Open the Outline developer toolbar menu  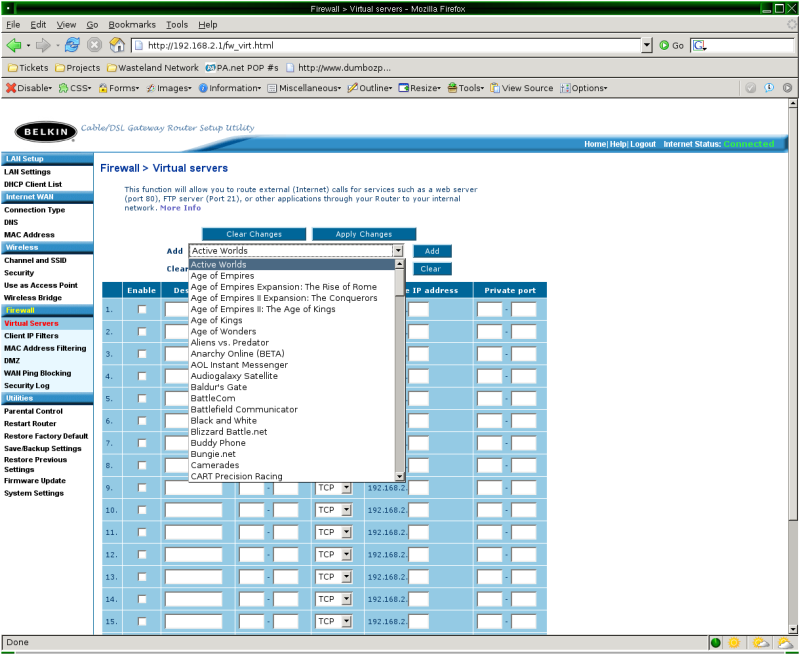click(370, 88)
